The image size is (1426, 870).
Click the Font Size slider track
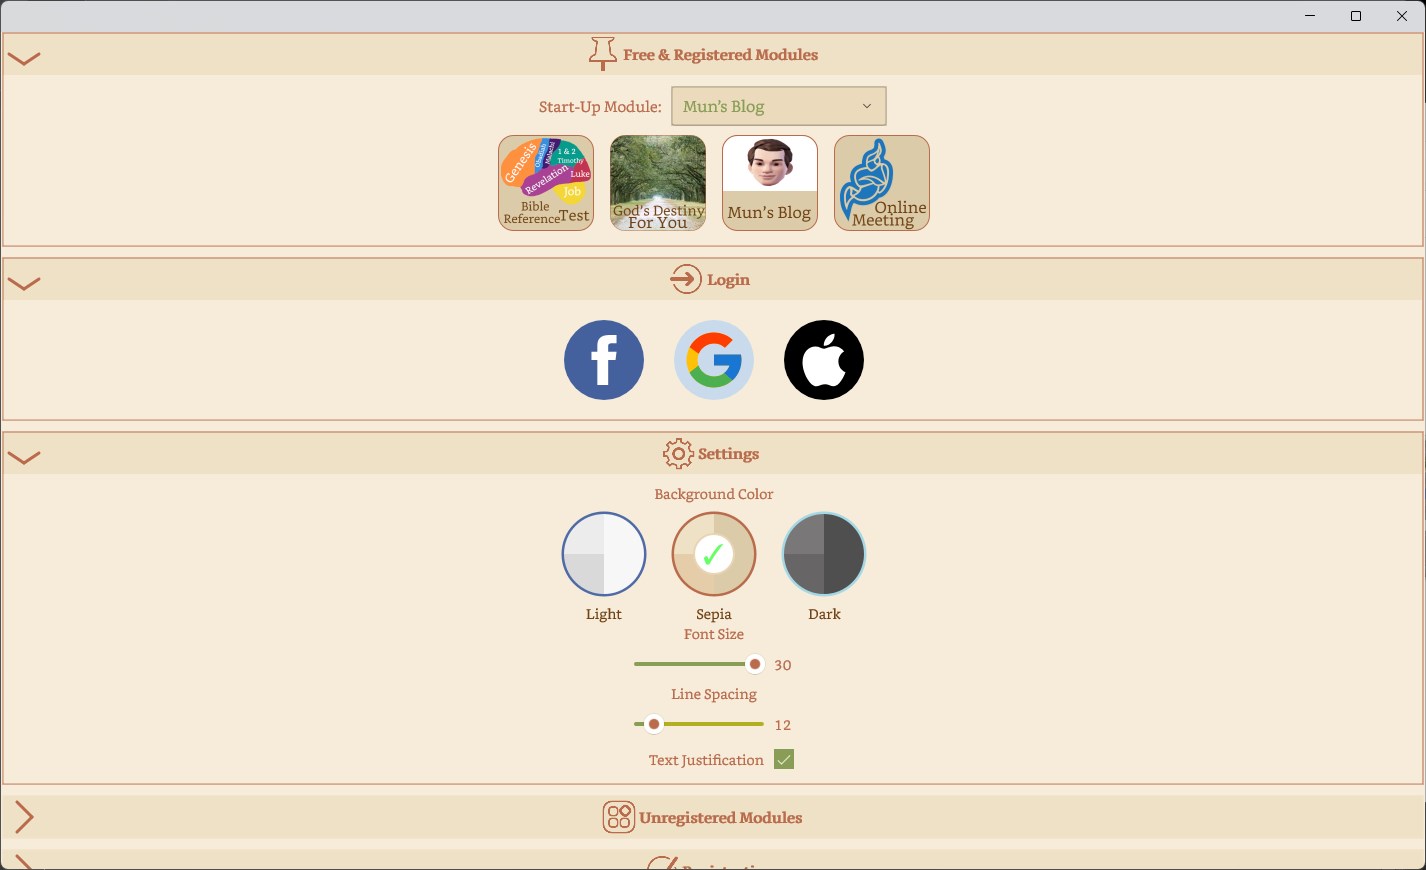click(699, 664)
